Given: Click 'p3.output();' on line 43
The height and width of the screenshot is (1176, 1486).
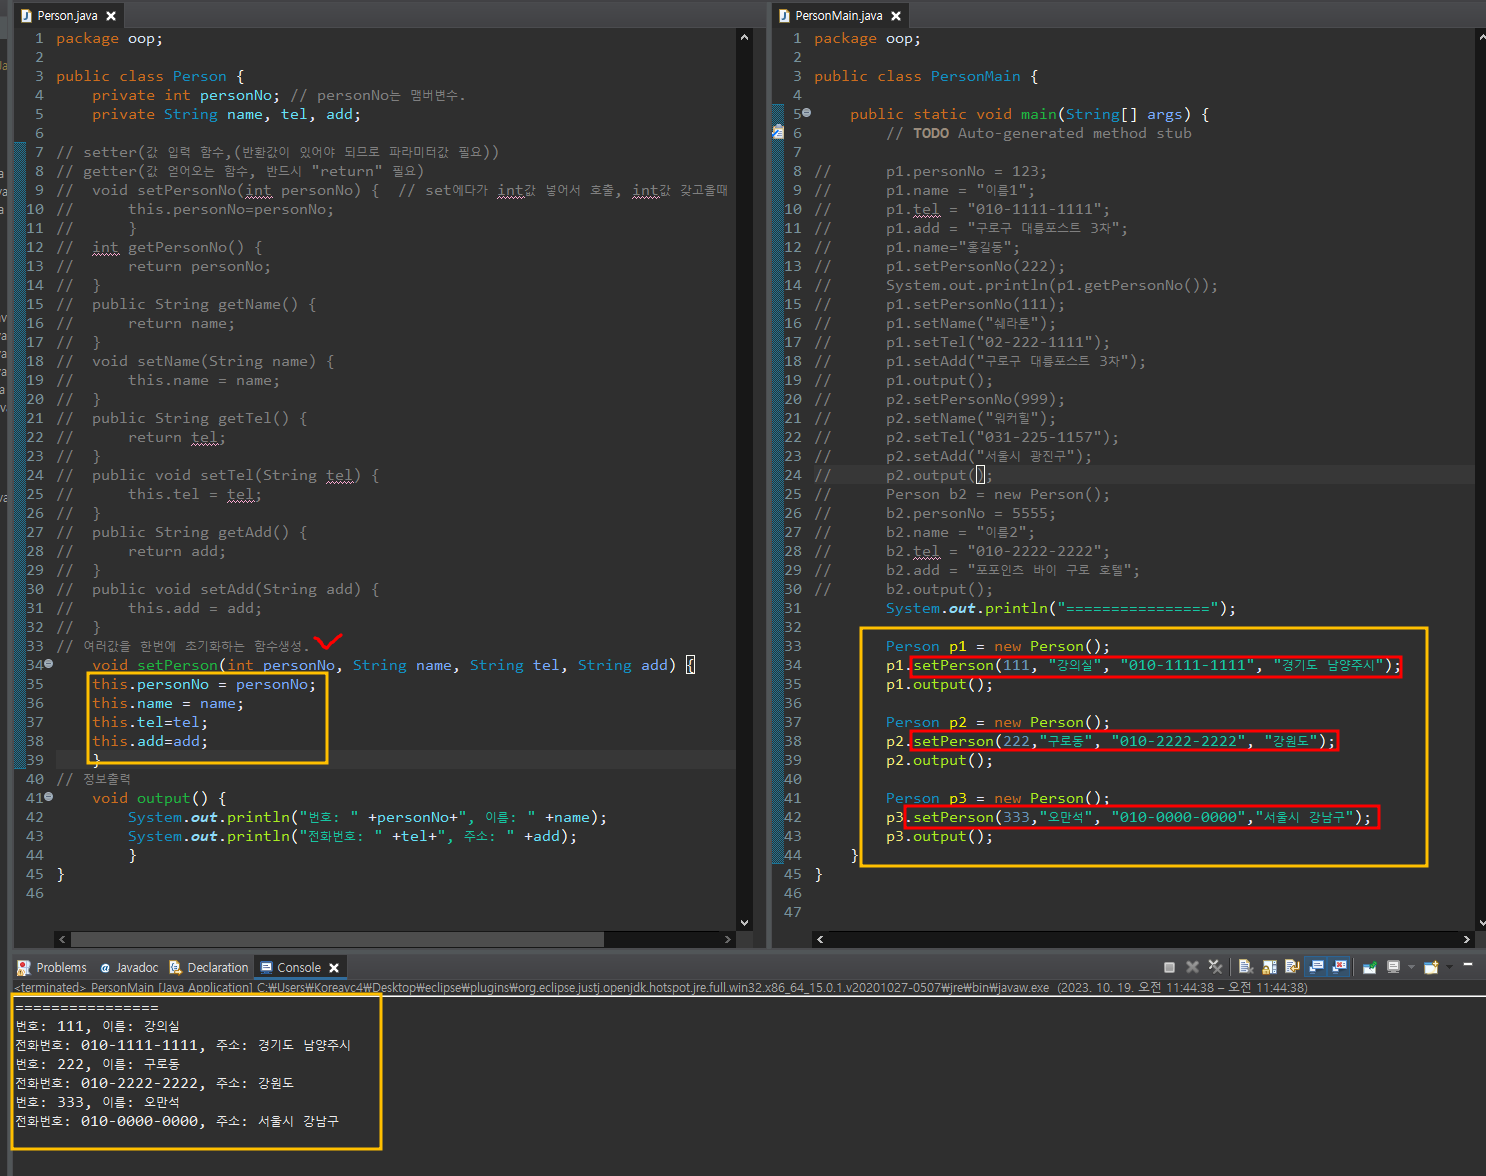Looking at the screenshot, I should (x=940, y=836).
